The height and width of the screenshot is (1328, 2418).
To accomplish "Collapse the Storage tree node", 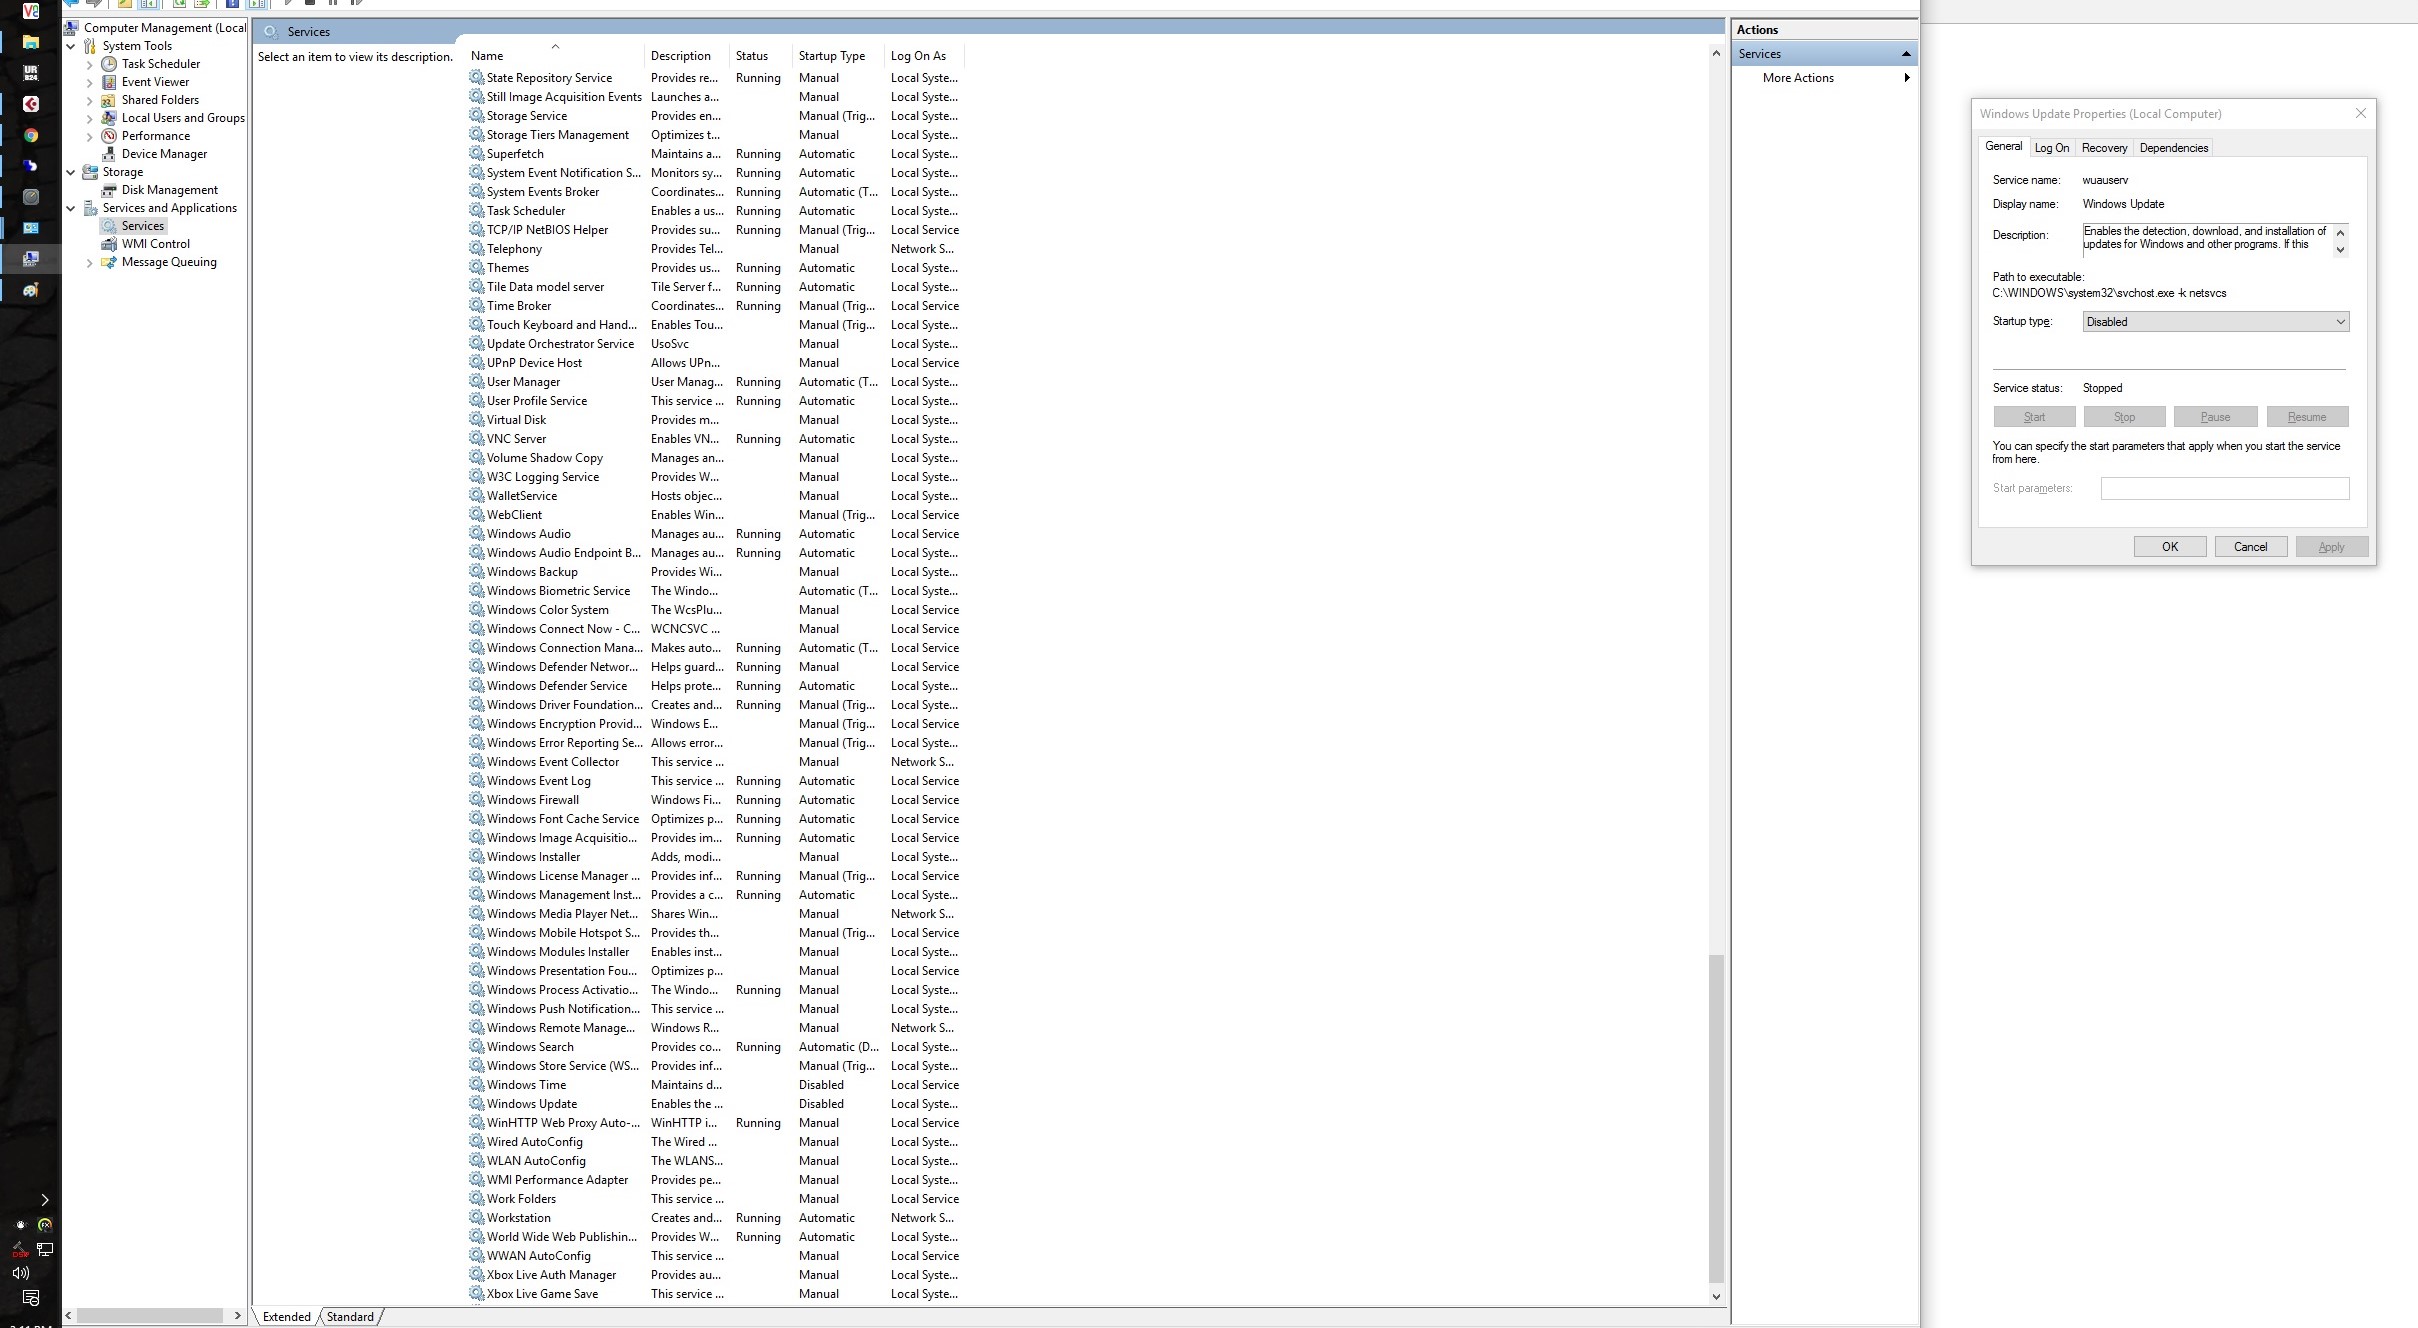I will [71, 172].
